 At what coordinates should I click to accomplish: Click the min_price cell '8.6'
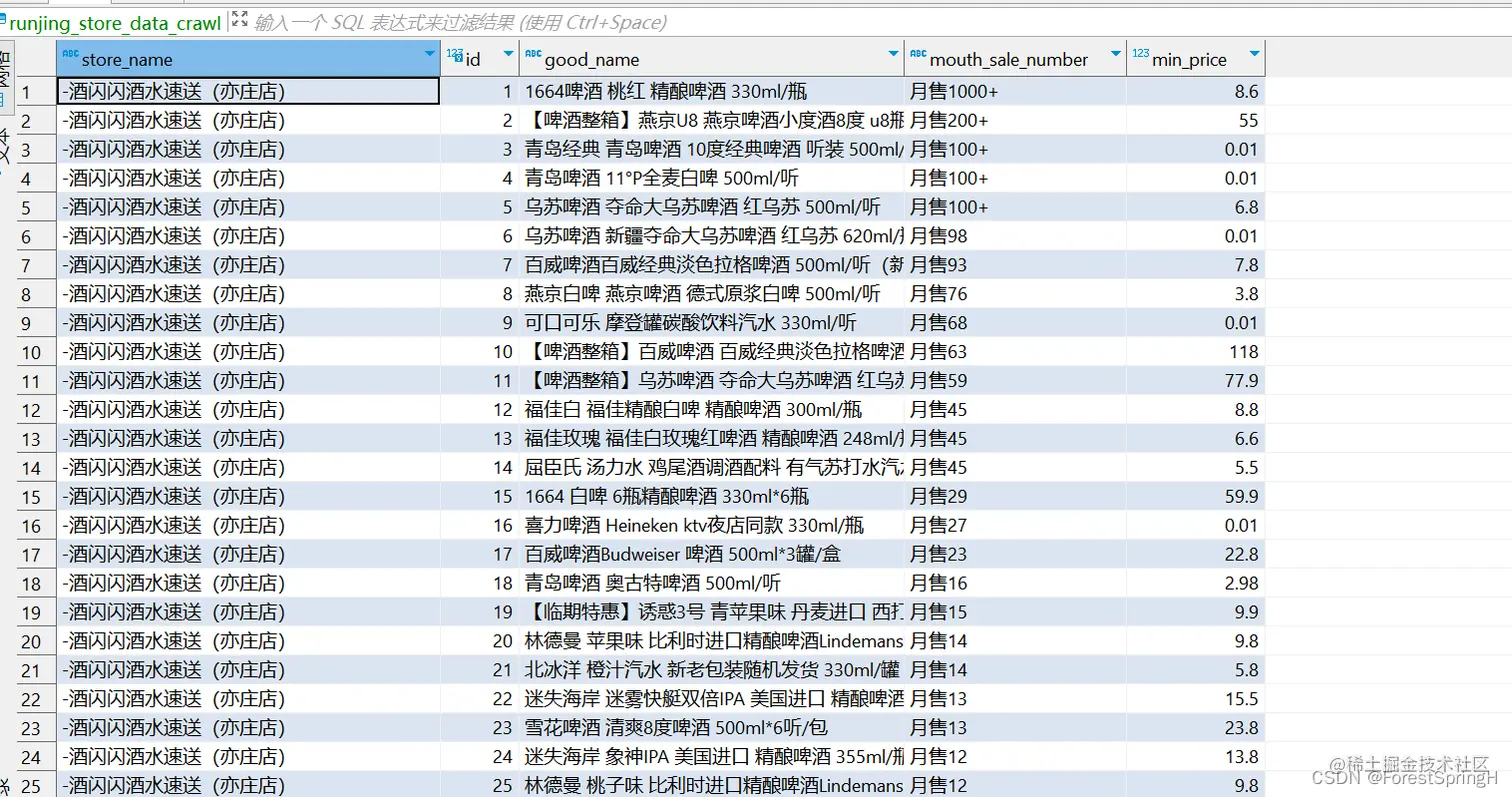(x=1196, y=92)
